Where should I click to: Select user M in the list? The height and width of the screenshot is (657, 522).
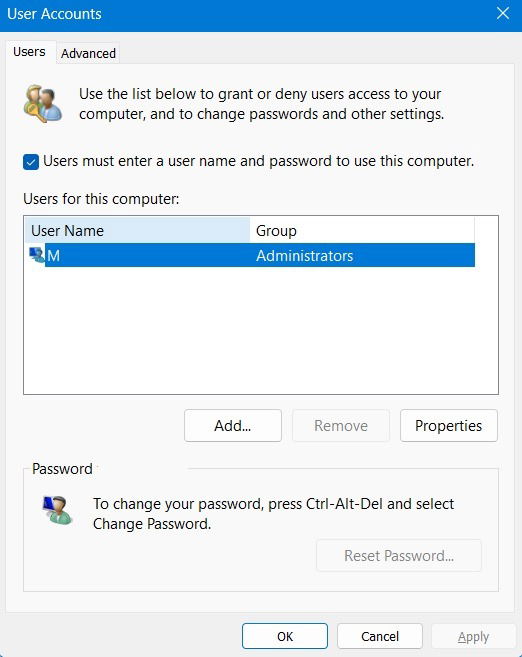[x=250, y=255]
